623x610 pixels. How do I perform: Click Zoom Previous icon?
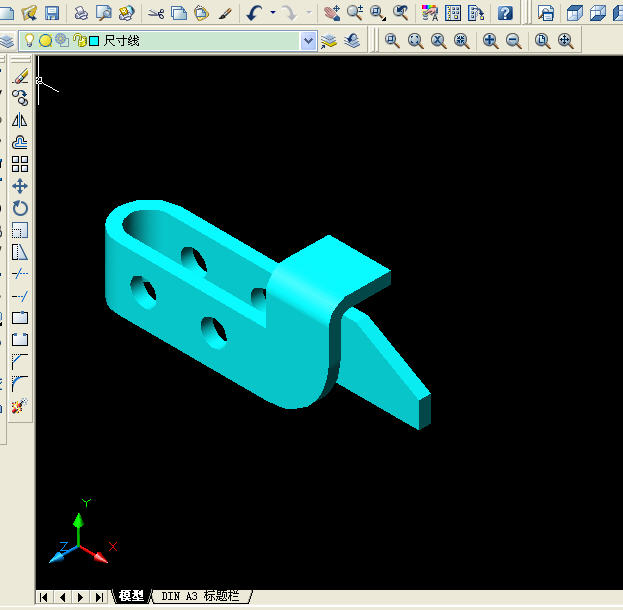coord(400,13)
